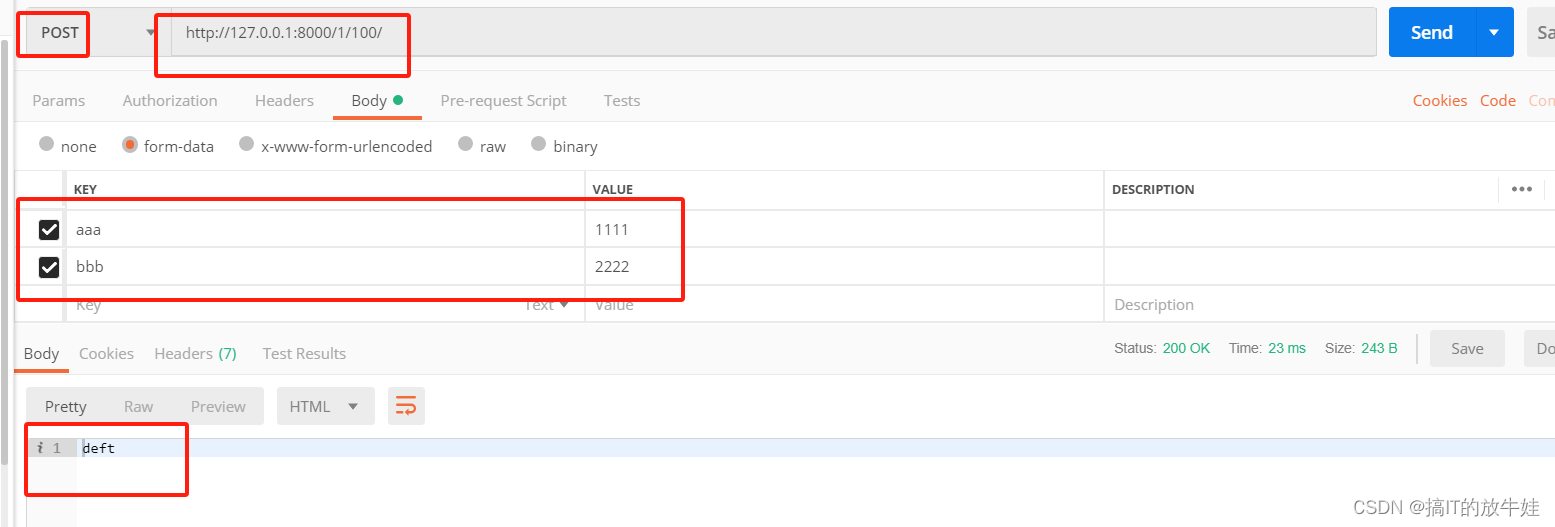
Task: Click the description cell of the bbb row
Action: pyautogui.click(x=1329, y=267)
